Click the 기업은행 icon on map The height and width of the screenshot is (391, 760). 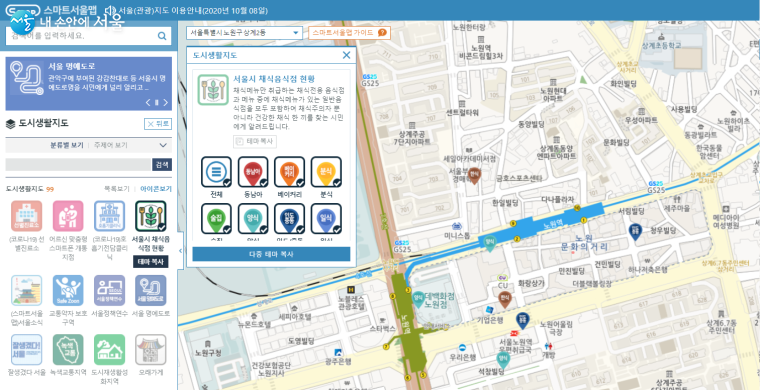[x=490, y=310]
